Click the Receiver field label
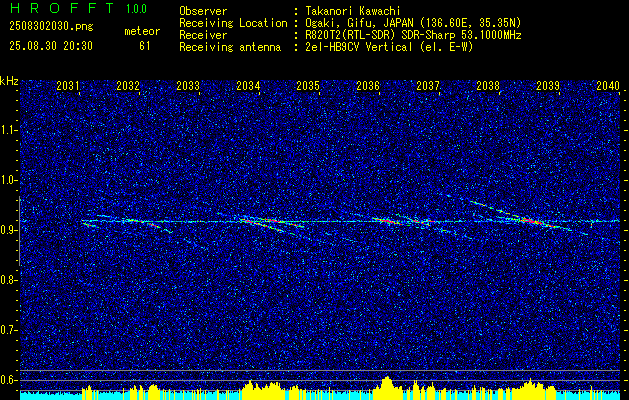The height and width of the screenshot is (400, 629). pyautogui.click(x=203, y=35)
